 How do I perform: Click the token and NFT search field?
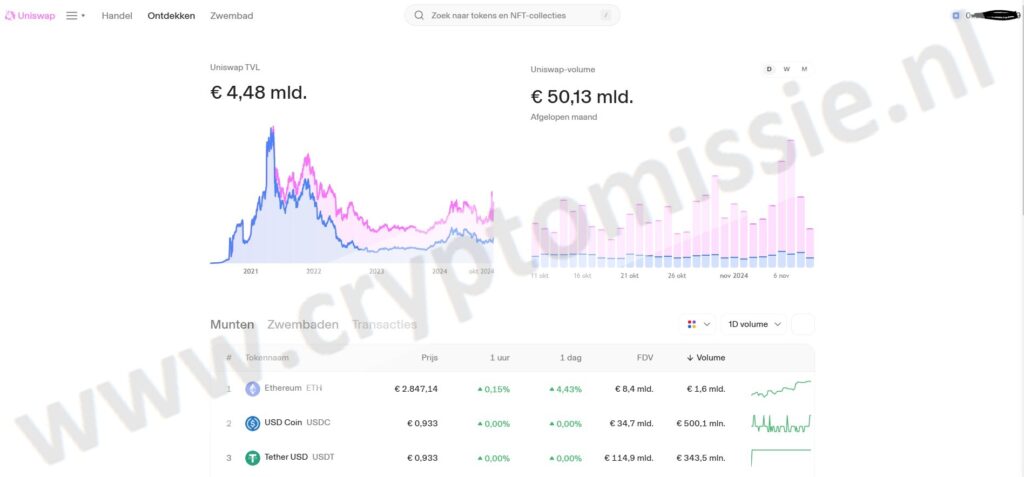[x=512, y=16]
